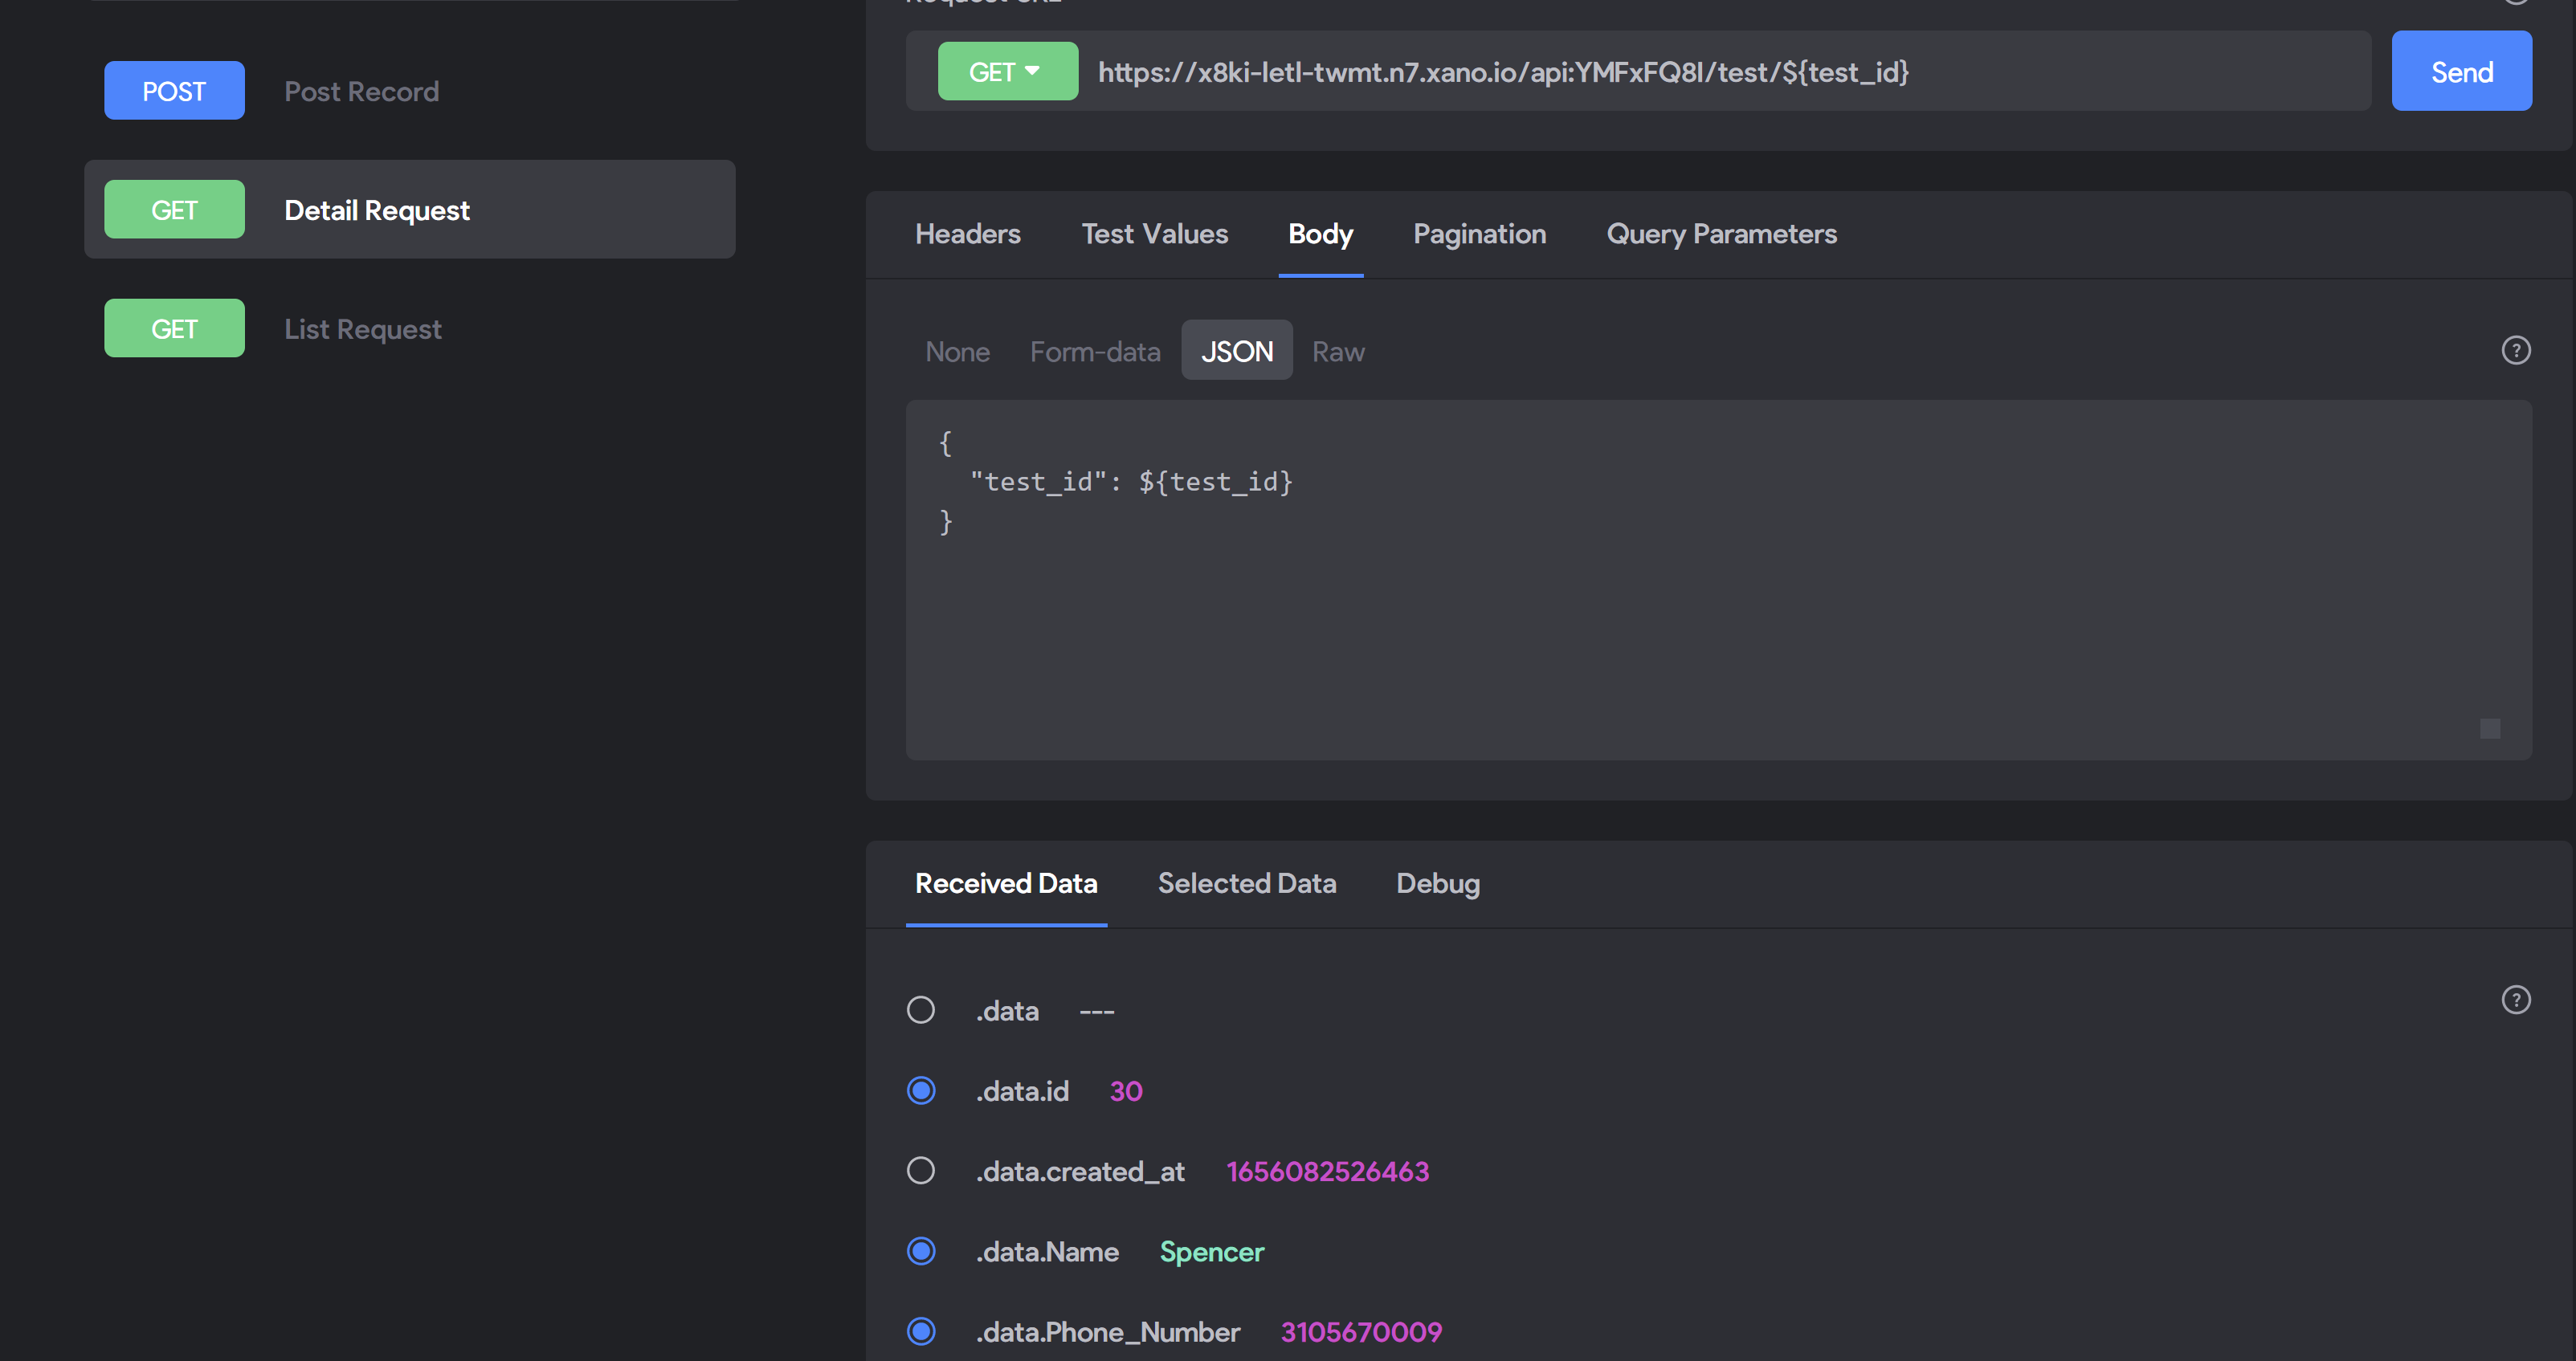Click the help icon in Received Data panel
This screenshot has width=2576, height=1361.
(x=2515, y=999)
